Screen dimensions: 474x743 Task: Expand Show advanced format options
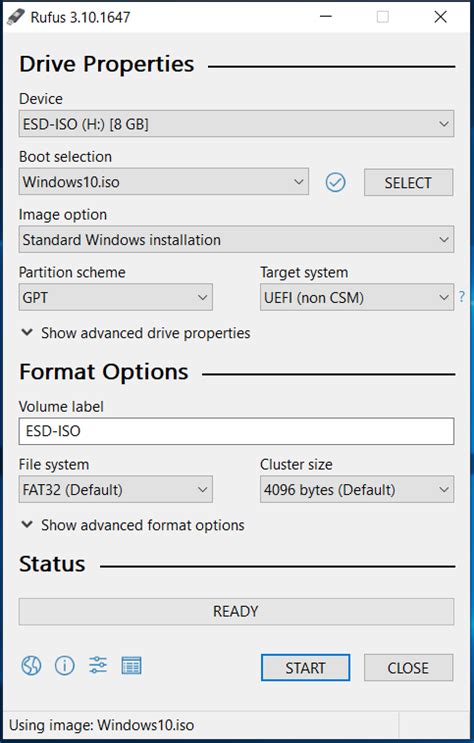pyautogui.click(x=133, y=525)
